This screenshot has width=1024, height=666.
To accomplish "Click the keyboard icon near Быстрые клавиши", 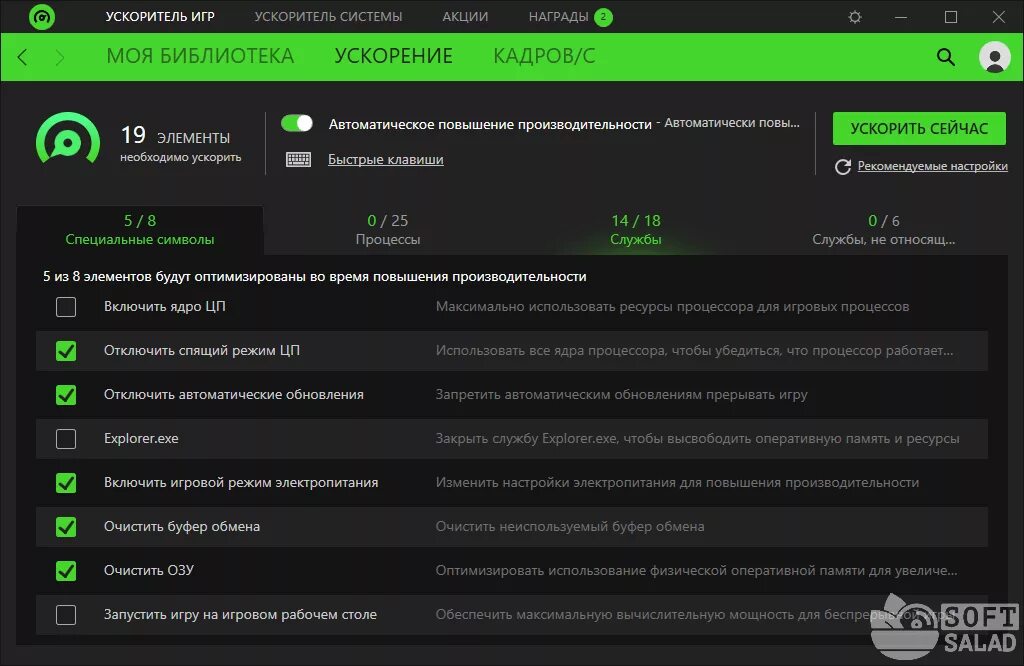I will (299, 160).
